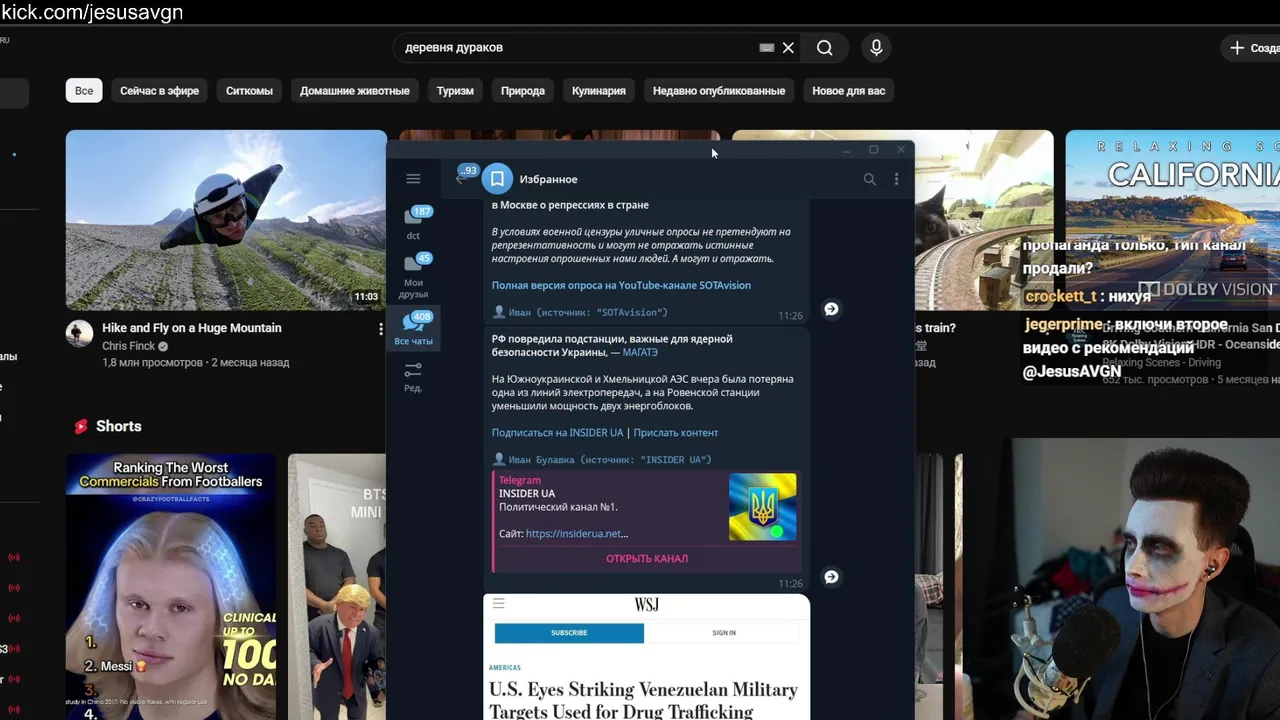Image resolution: width=1280 pixels, height=720 pixels.
Task: Click the Иван Булавка source signature line
Action: point(602,459)
